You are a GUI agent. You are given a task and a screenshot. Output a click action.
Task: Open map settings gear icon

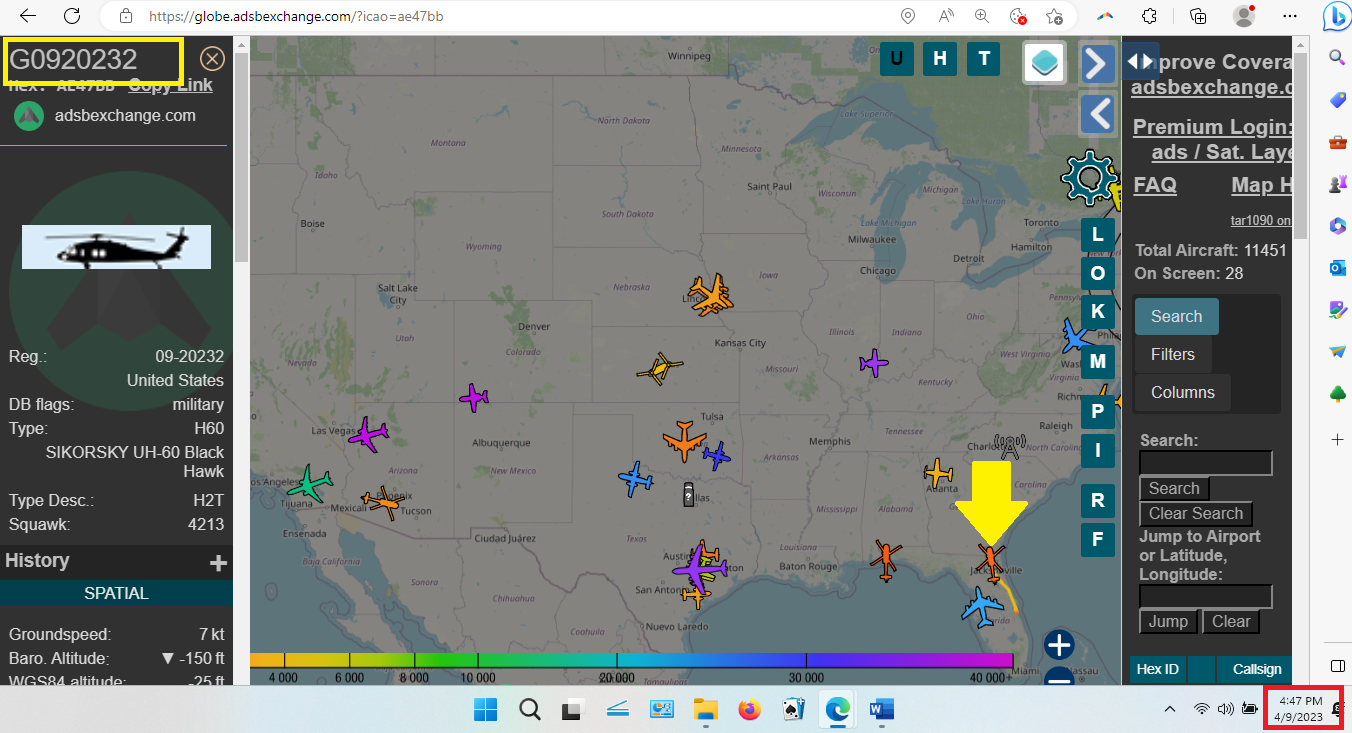point(1088,178)
